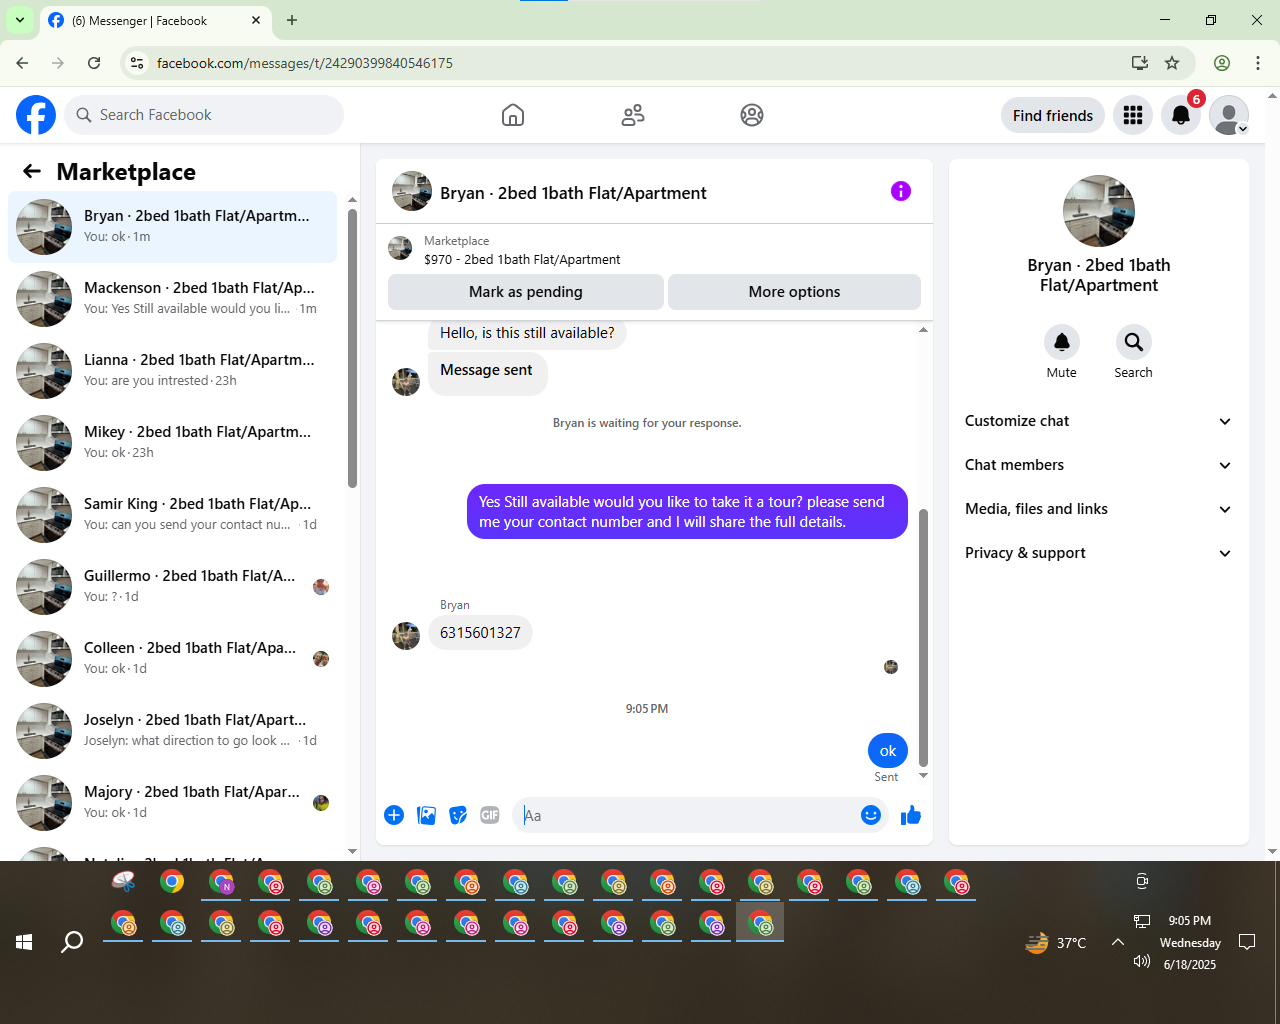Image resolution: width=1280 pixels, height=1024 pixels.
Task: Click the system clock showing 9:05 PM
Action: click(x=1189, y=921)
